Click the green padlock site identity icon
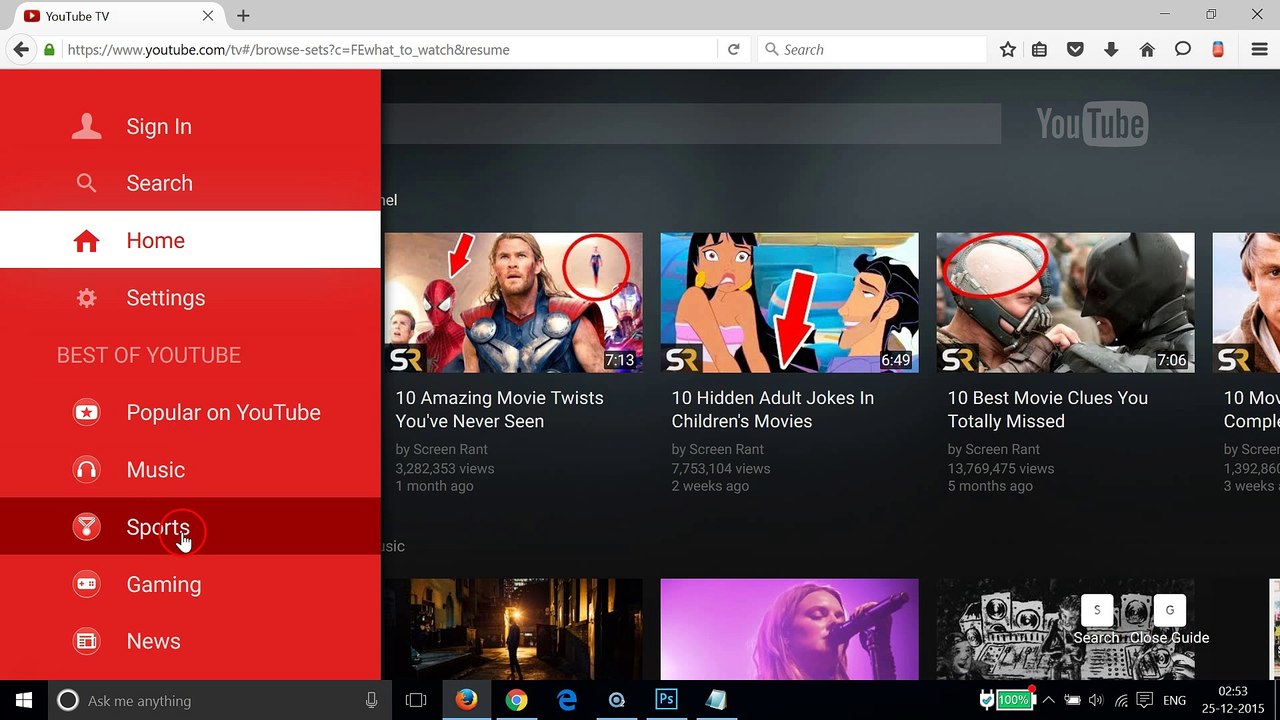The width and height of the screenshot is (1280, 720). pyautogui.click(x=49, y=49)
